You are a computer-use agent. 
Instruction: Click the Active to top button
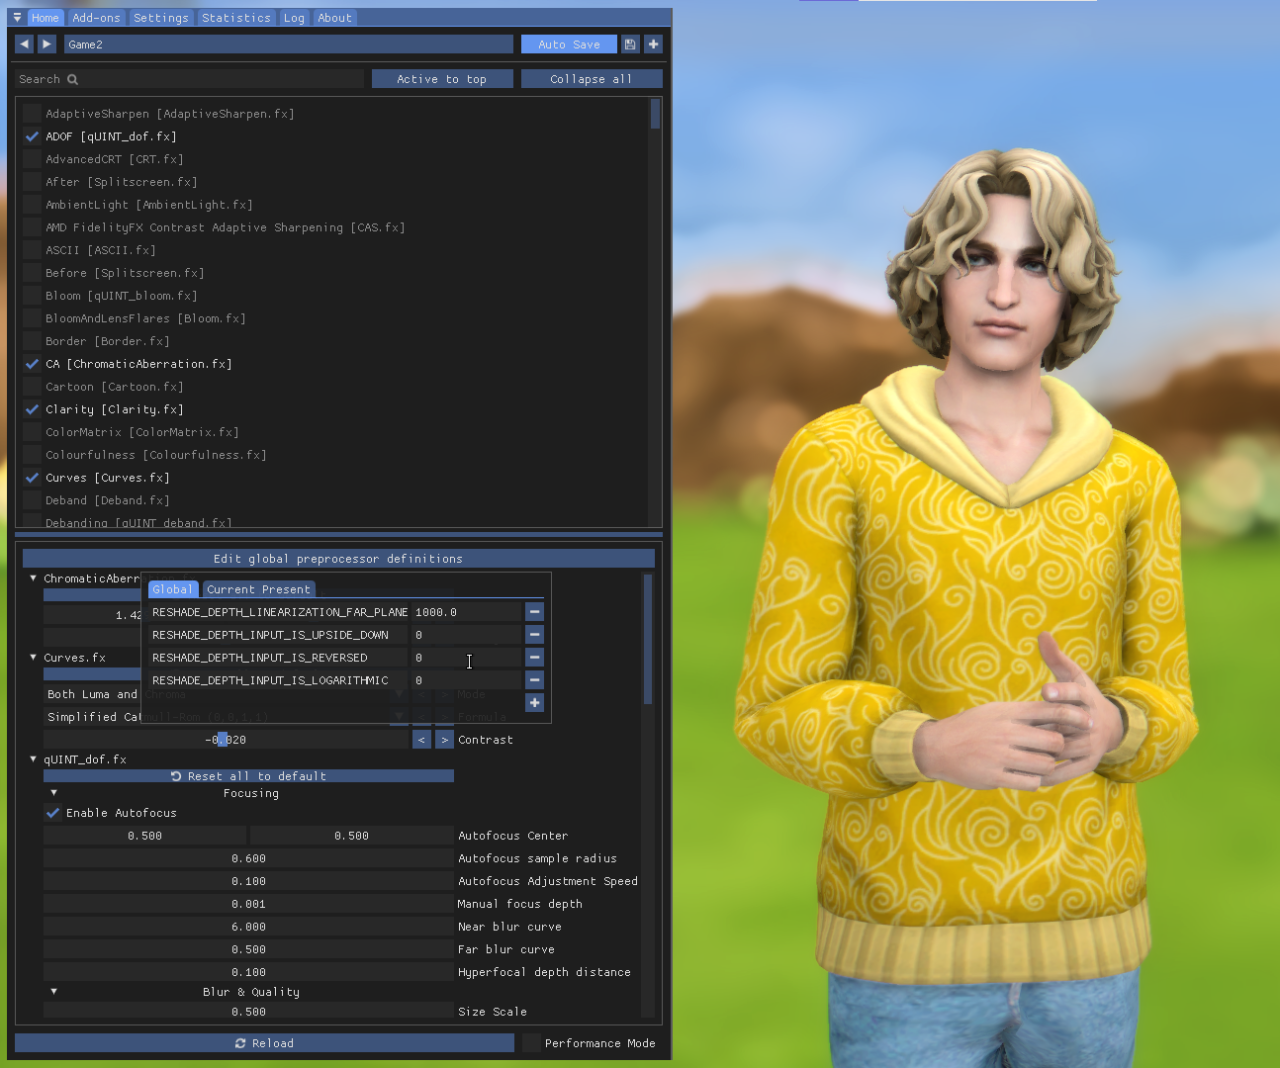[x=442, y=79]
